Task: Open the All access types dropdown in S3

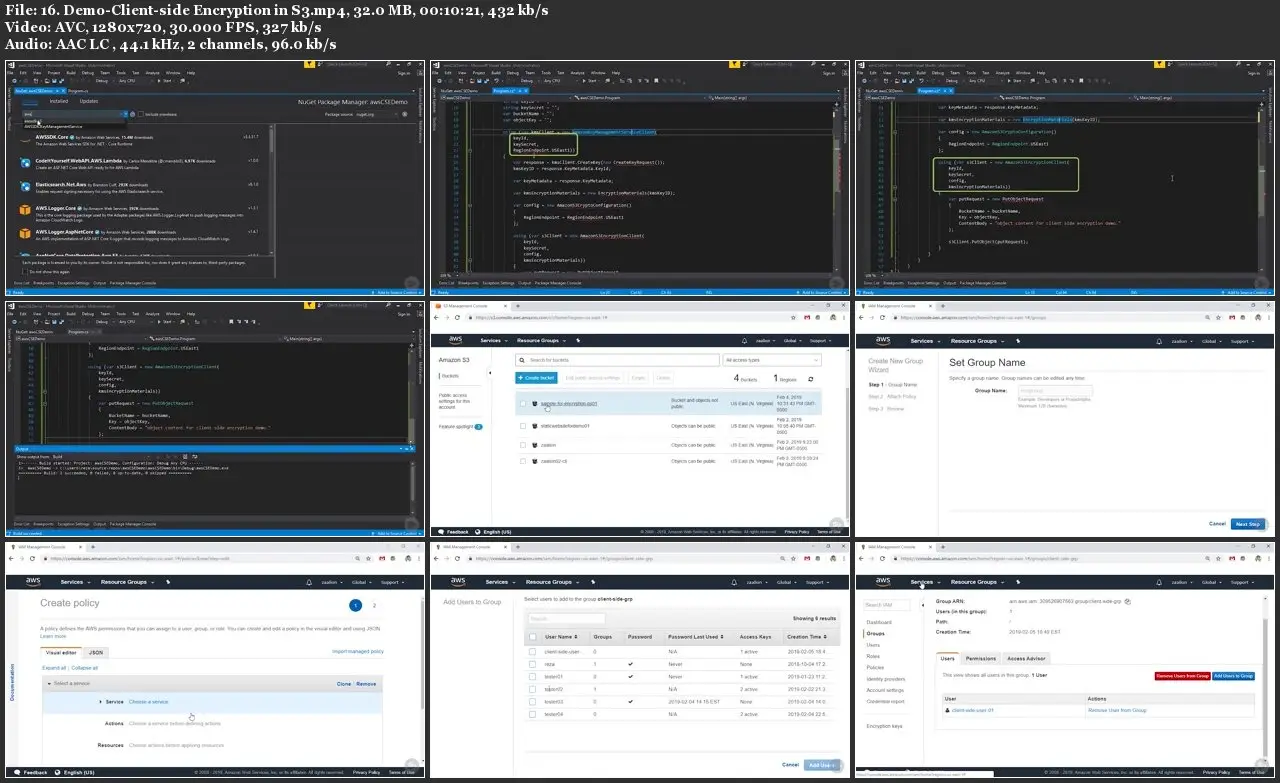Action: (x=774, y=360)
